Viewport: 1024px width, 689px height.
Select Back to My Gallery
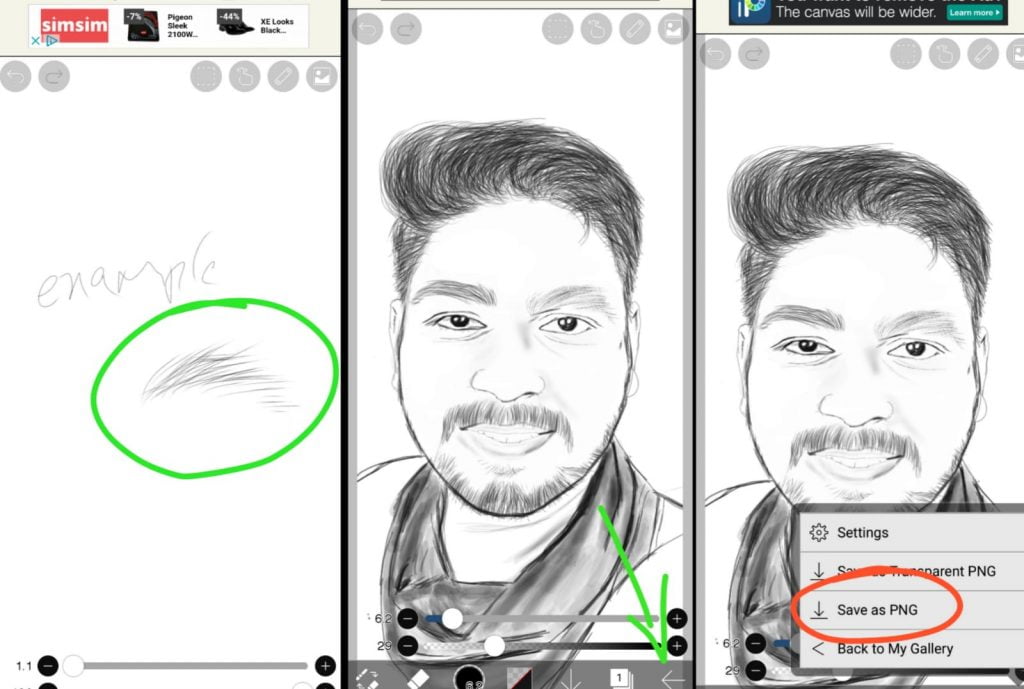tap(894, 649)
